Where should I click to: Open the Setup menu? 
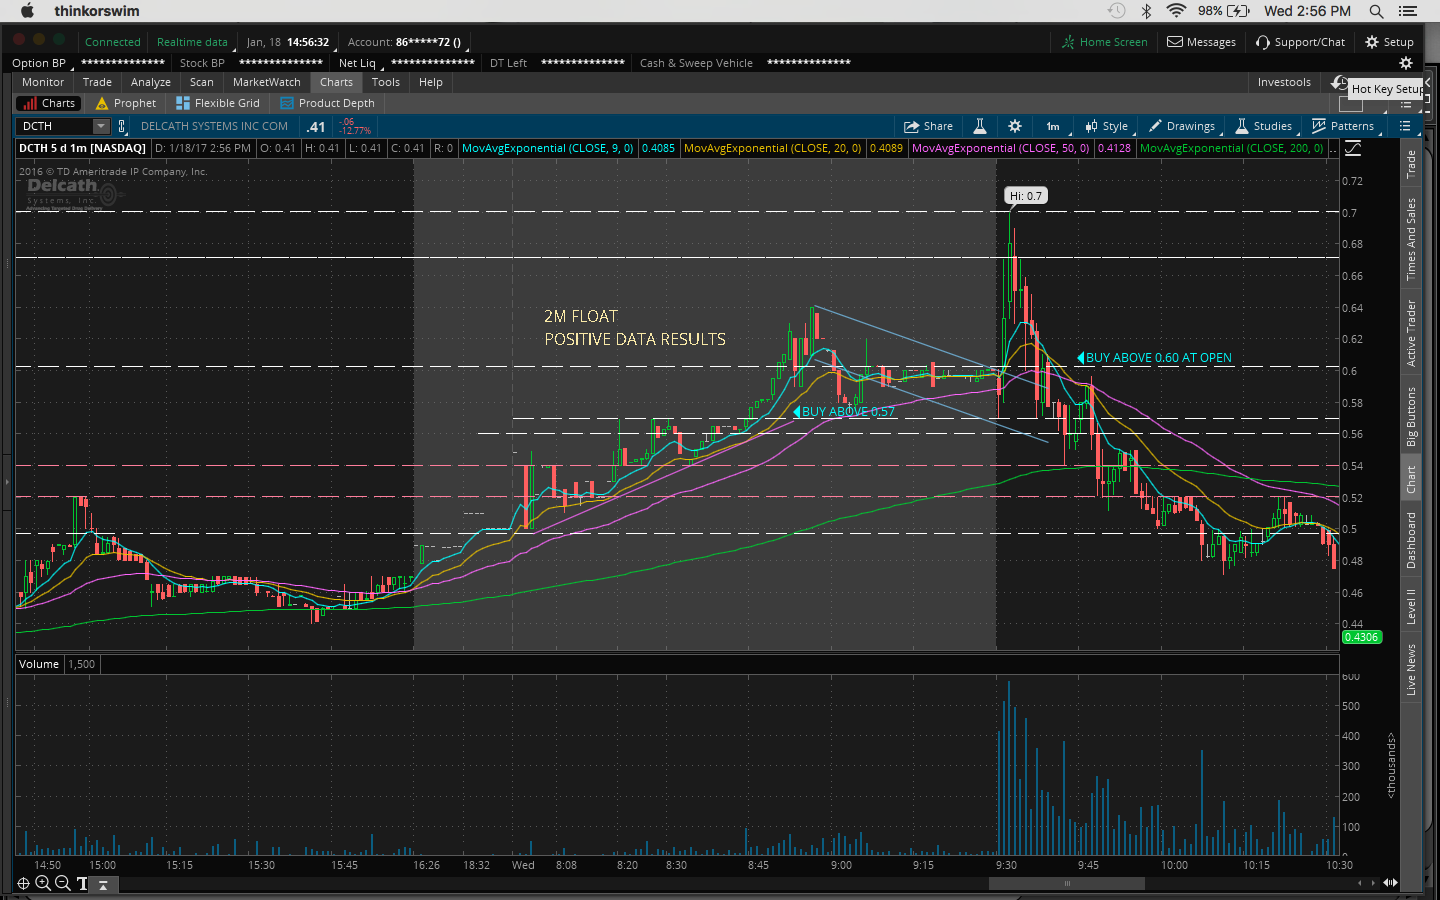point(1390,42)
